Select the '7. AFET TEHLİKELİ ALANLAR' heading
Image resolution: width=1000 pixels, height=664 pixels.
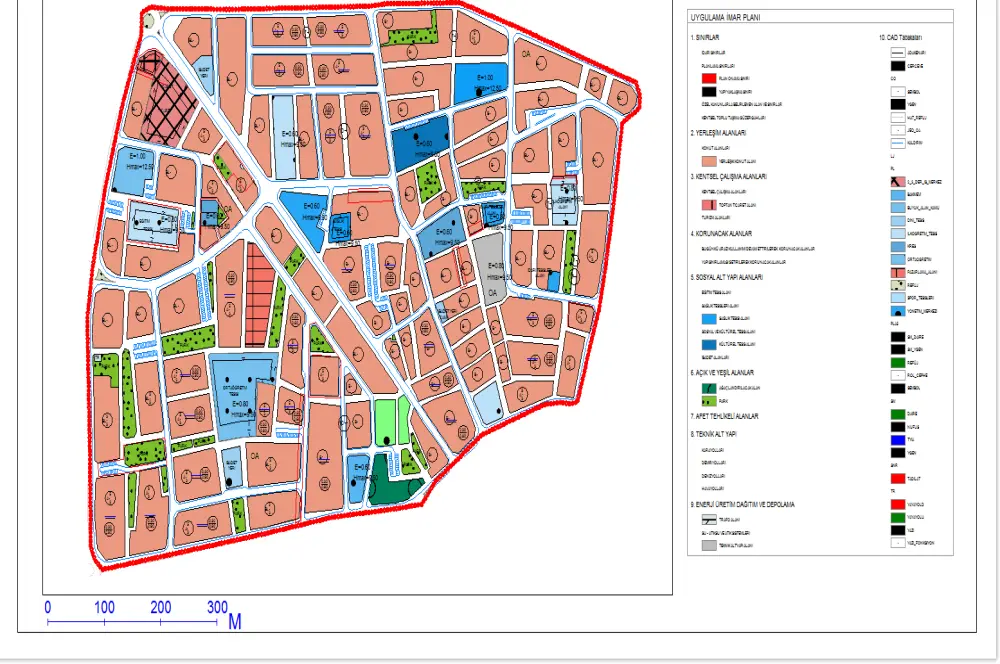[x=724, y=417]
